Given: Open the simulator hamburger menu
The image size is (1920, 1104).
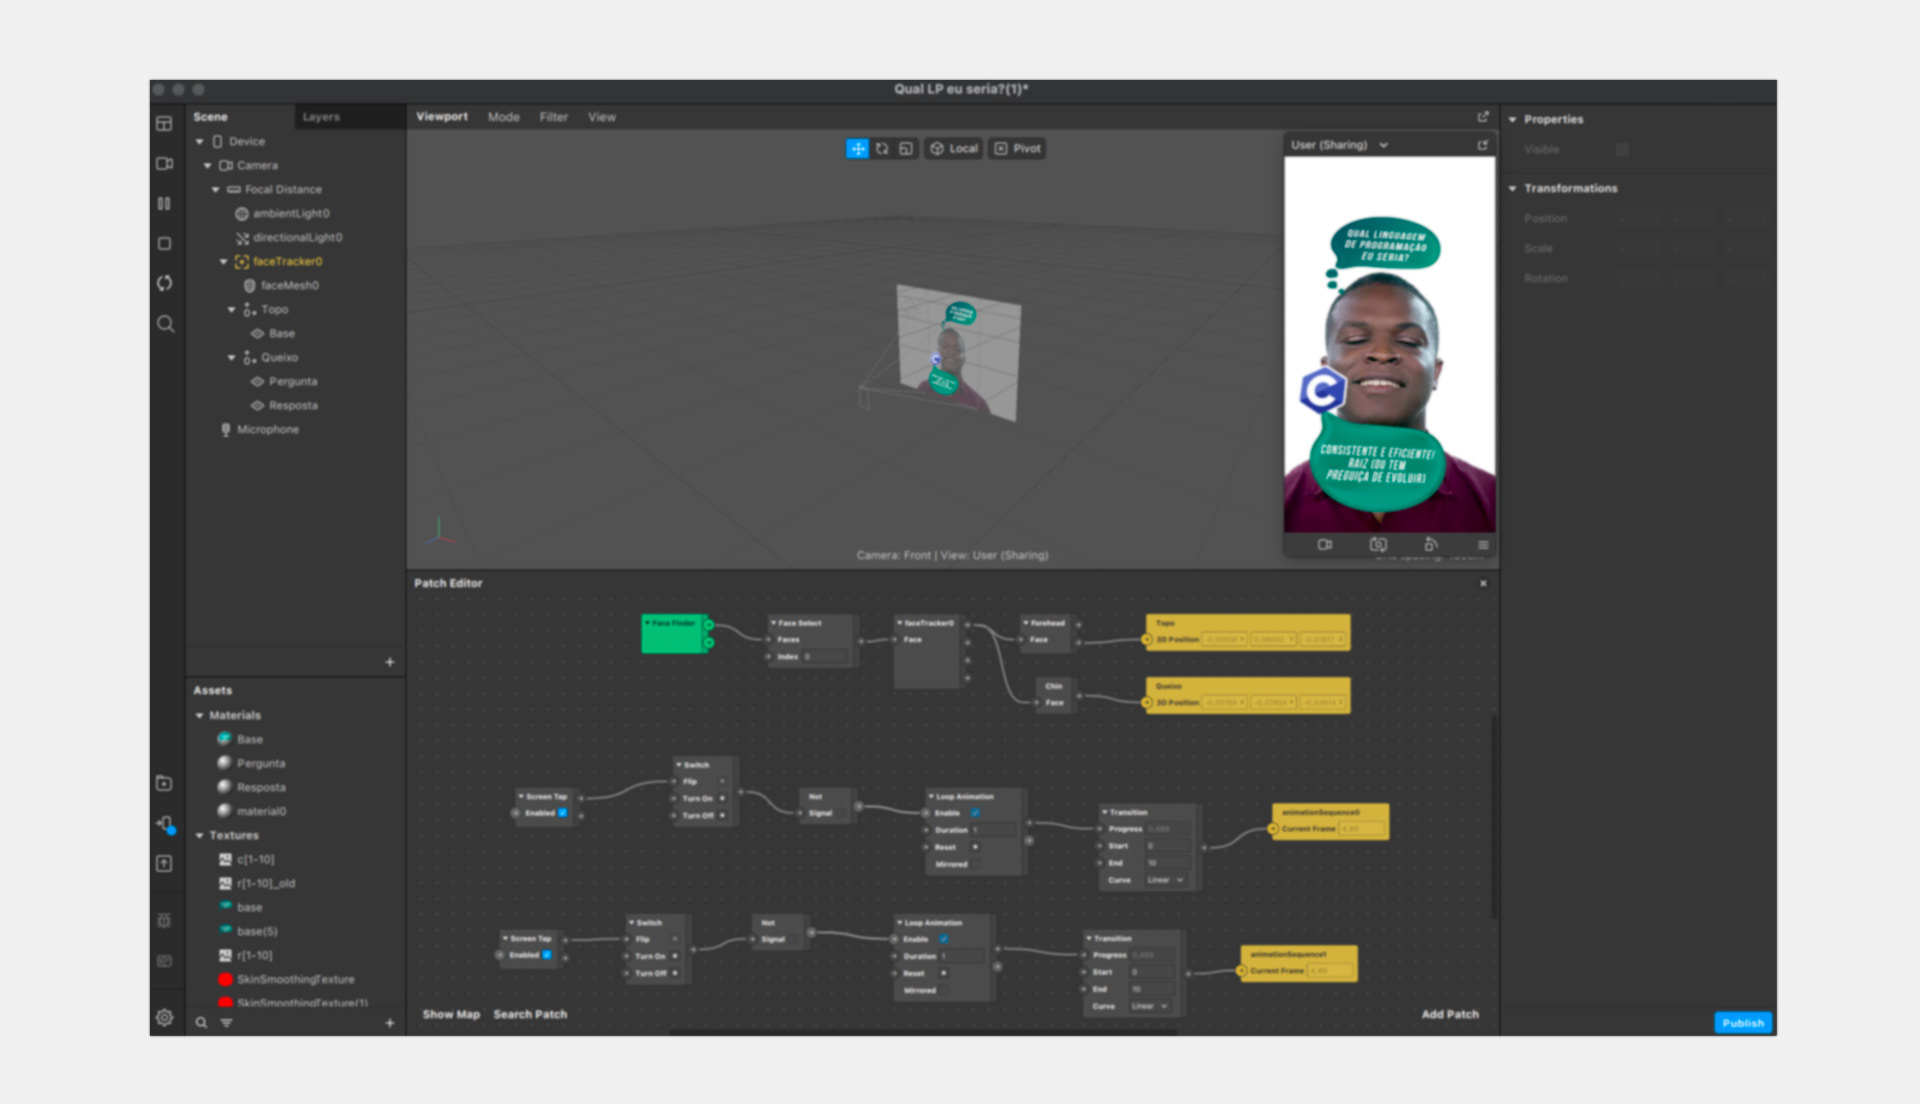Looking at the screenshot, I should (1483, 545).
